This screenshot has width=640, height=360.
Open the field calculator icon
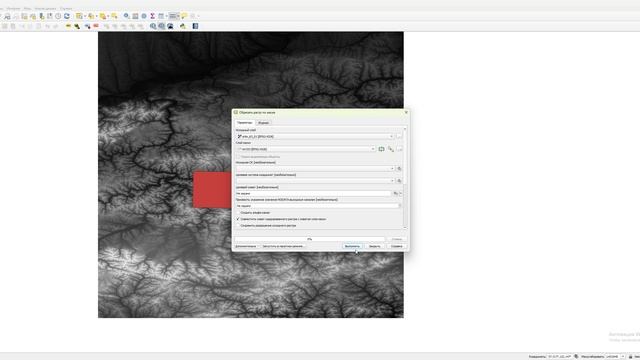pyautogui.click(x=135, y=16)
